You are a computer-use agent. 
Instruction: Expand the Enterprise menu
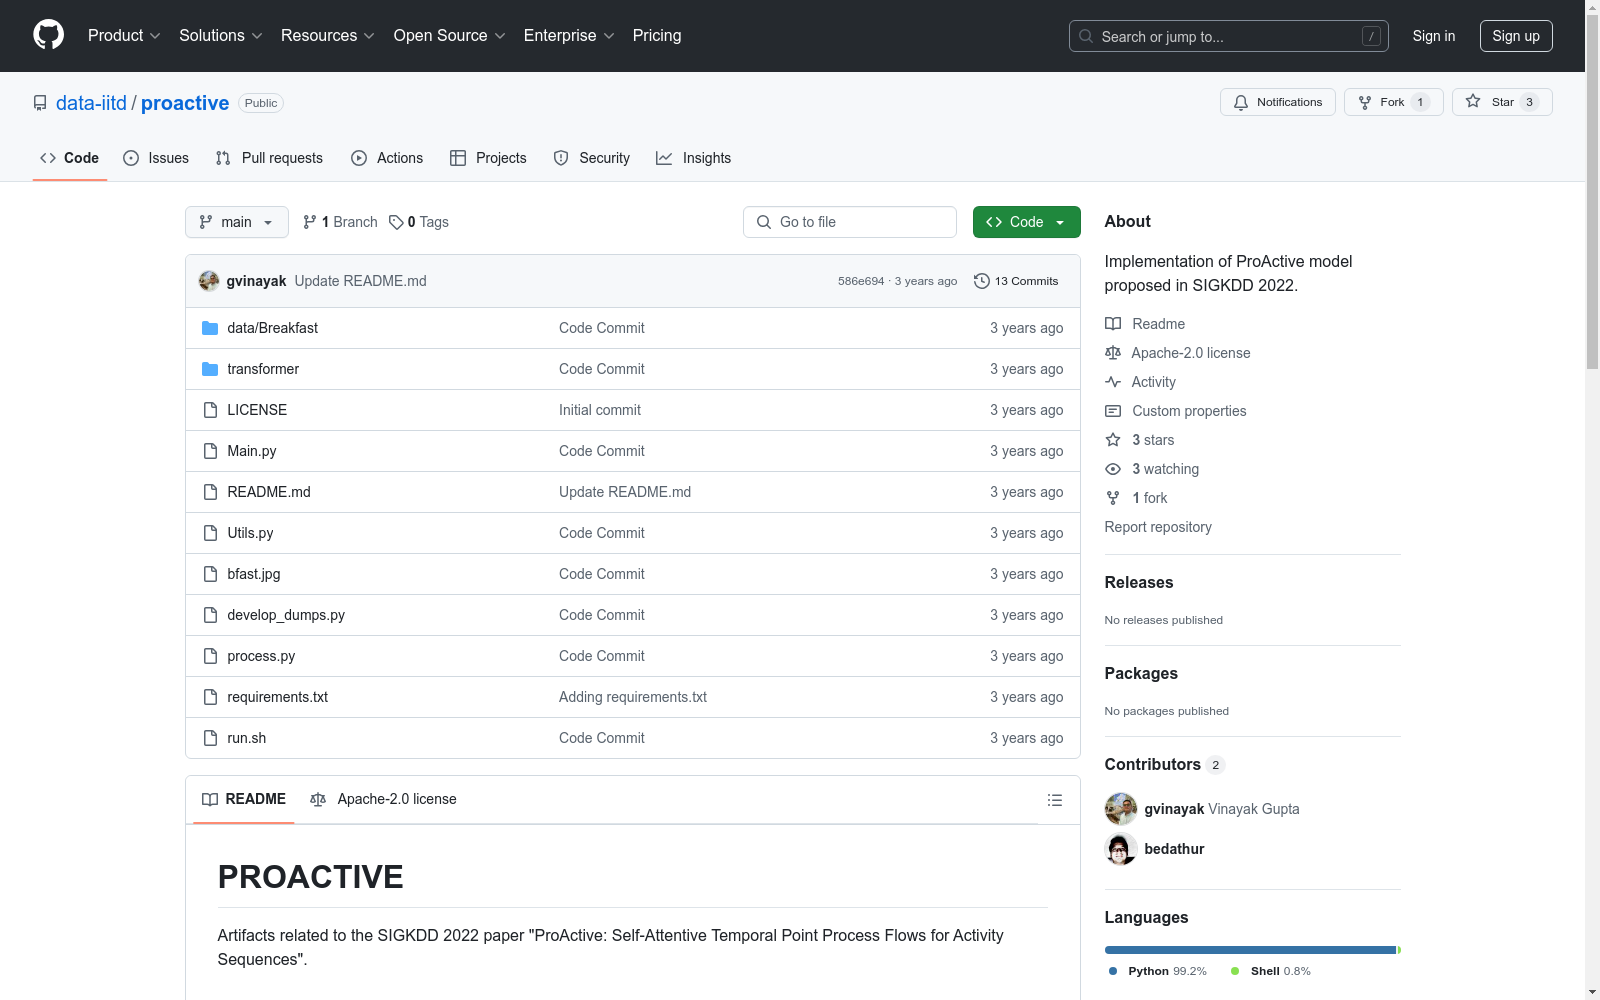point(569,36)
